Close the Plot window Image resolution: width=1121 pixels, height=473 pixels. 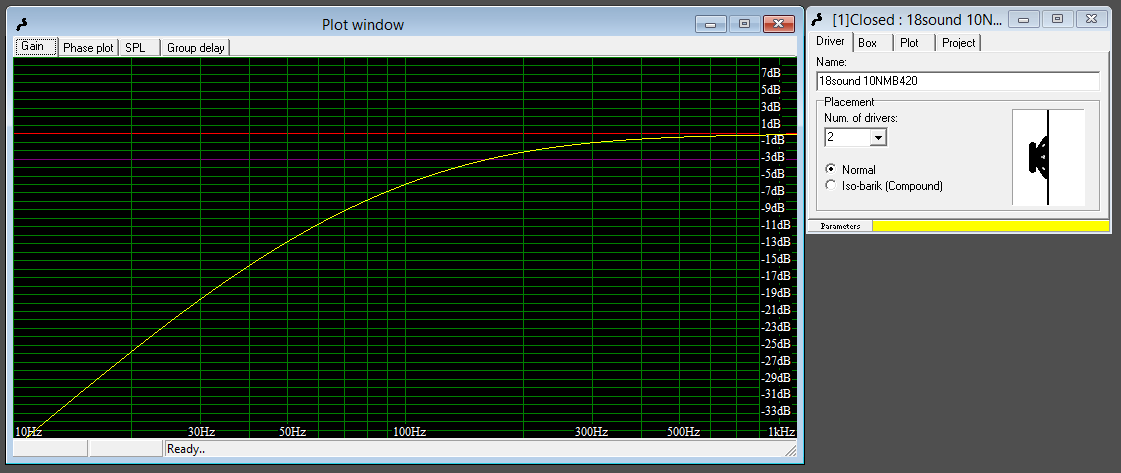[x=777, y=24]
